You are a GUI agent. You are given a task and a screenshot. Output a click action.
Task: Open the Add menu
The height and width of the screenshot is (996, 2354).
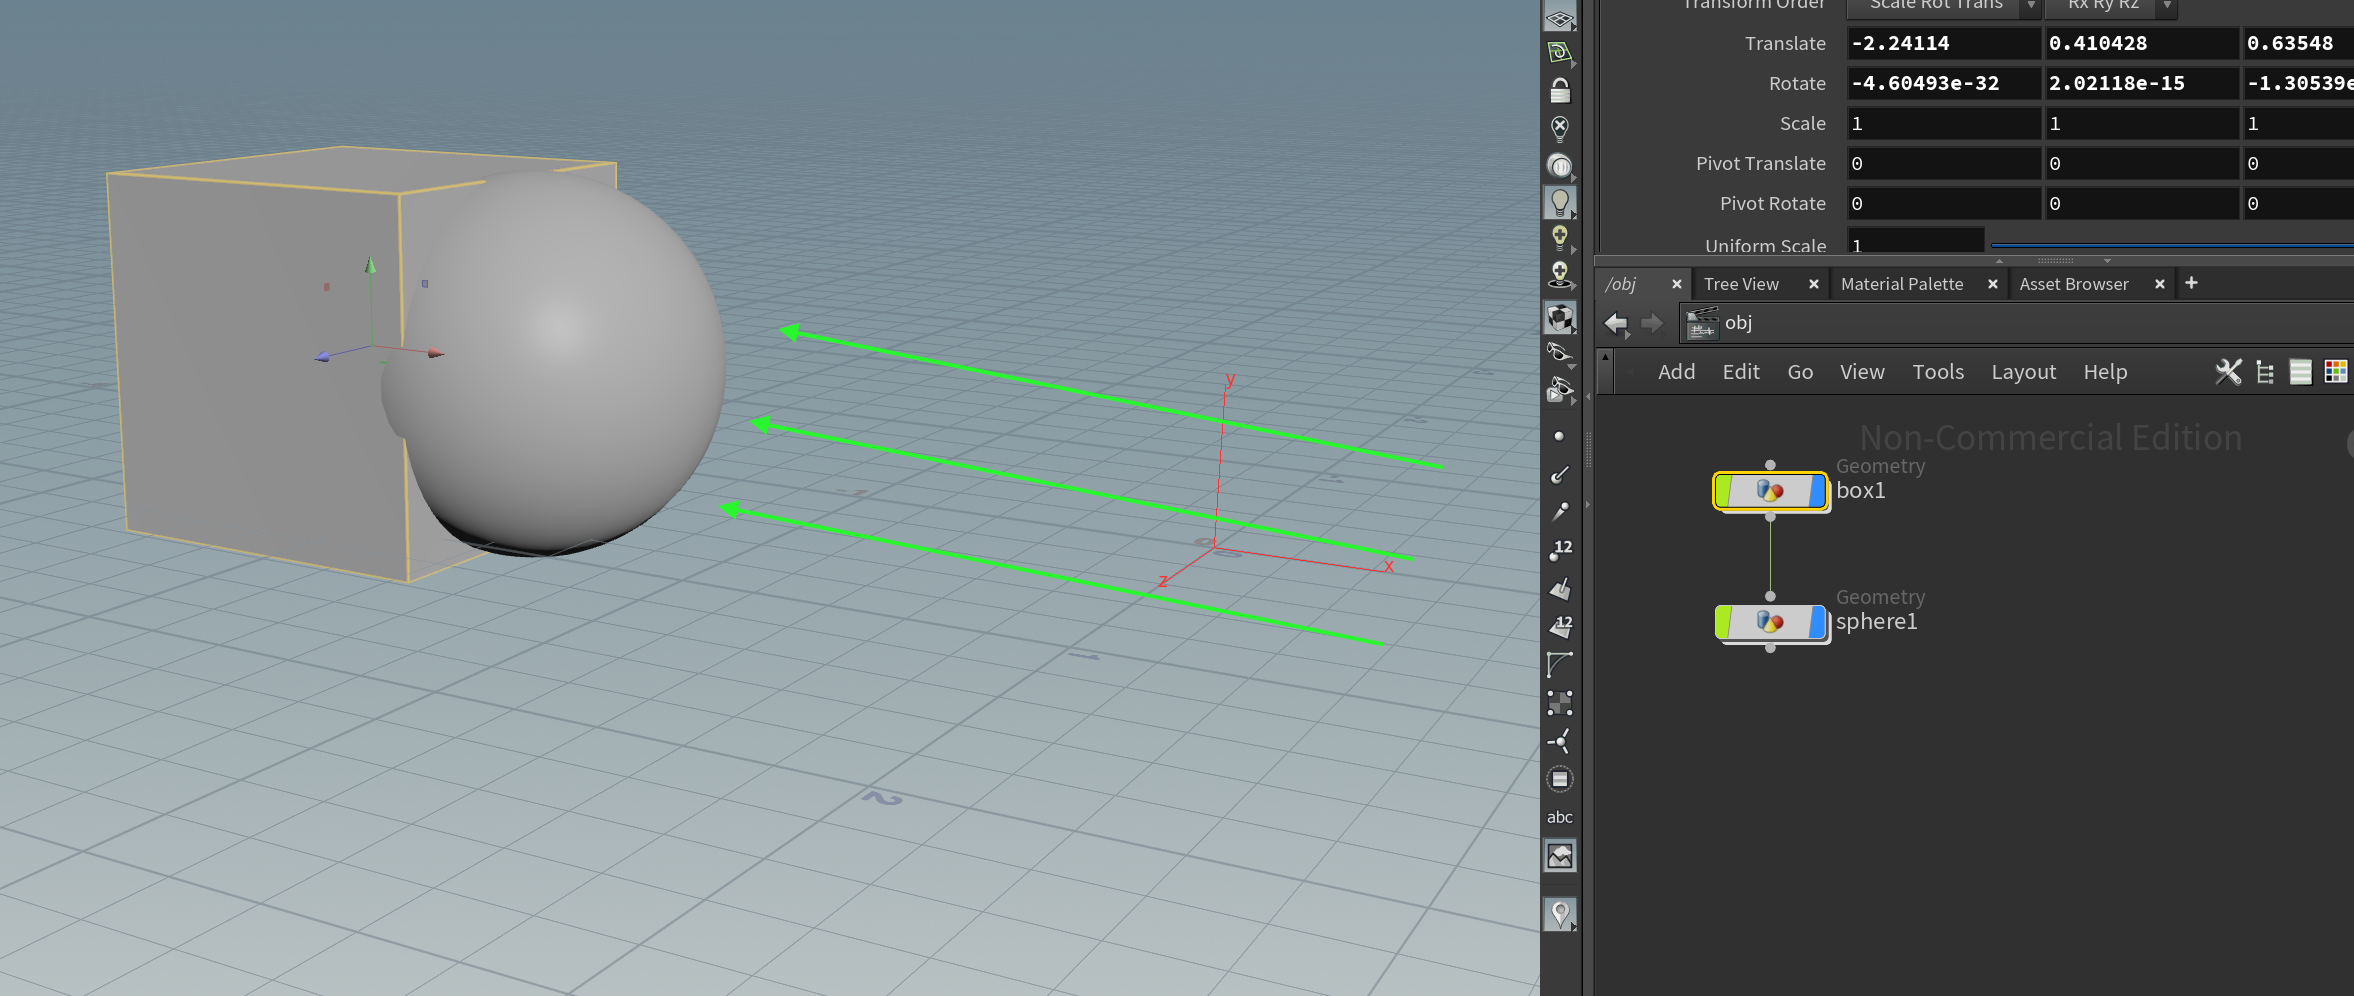pos(1677,372)
